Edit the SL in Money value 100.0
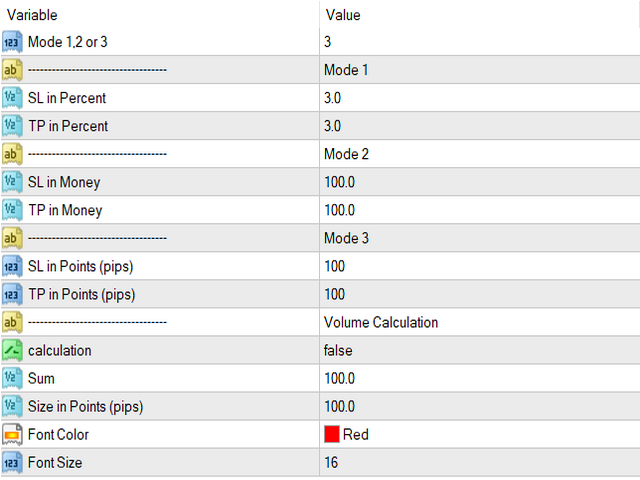Screen dimensions: 640x480 pyautogui.click(x=480, y=182)
